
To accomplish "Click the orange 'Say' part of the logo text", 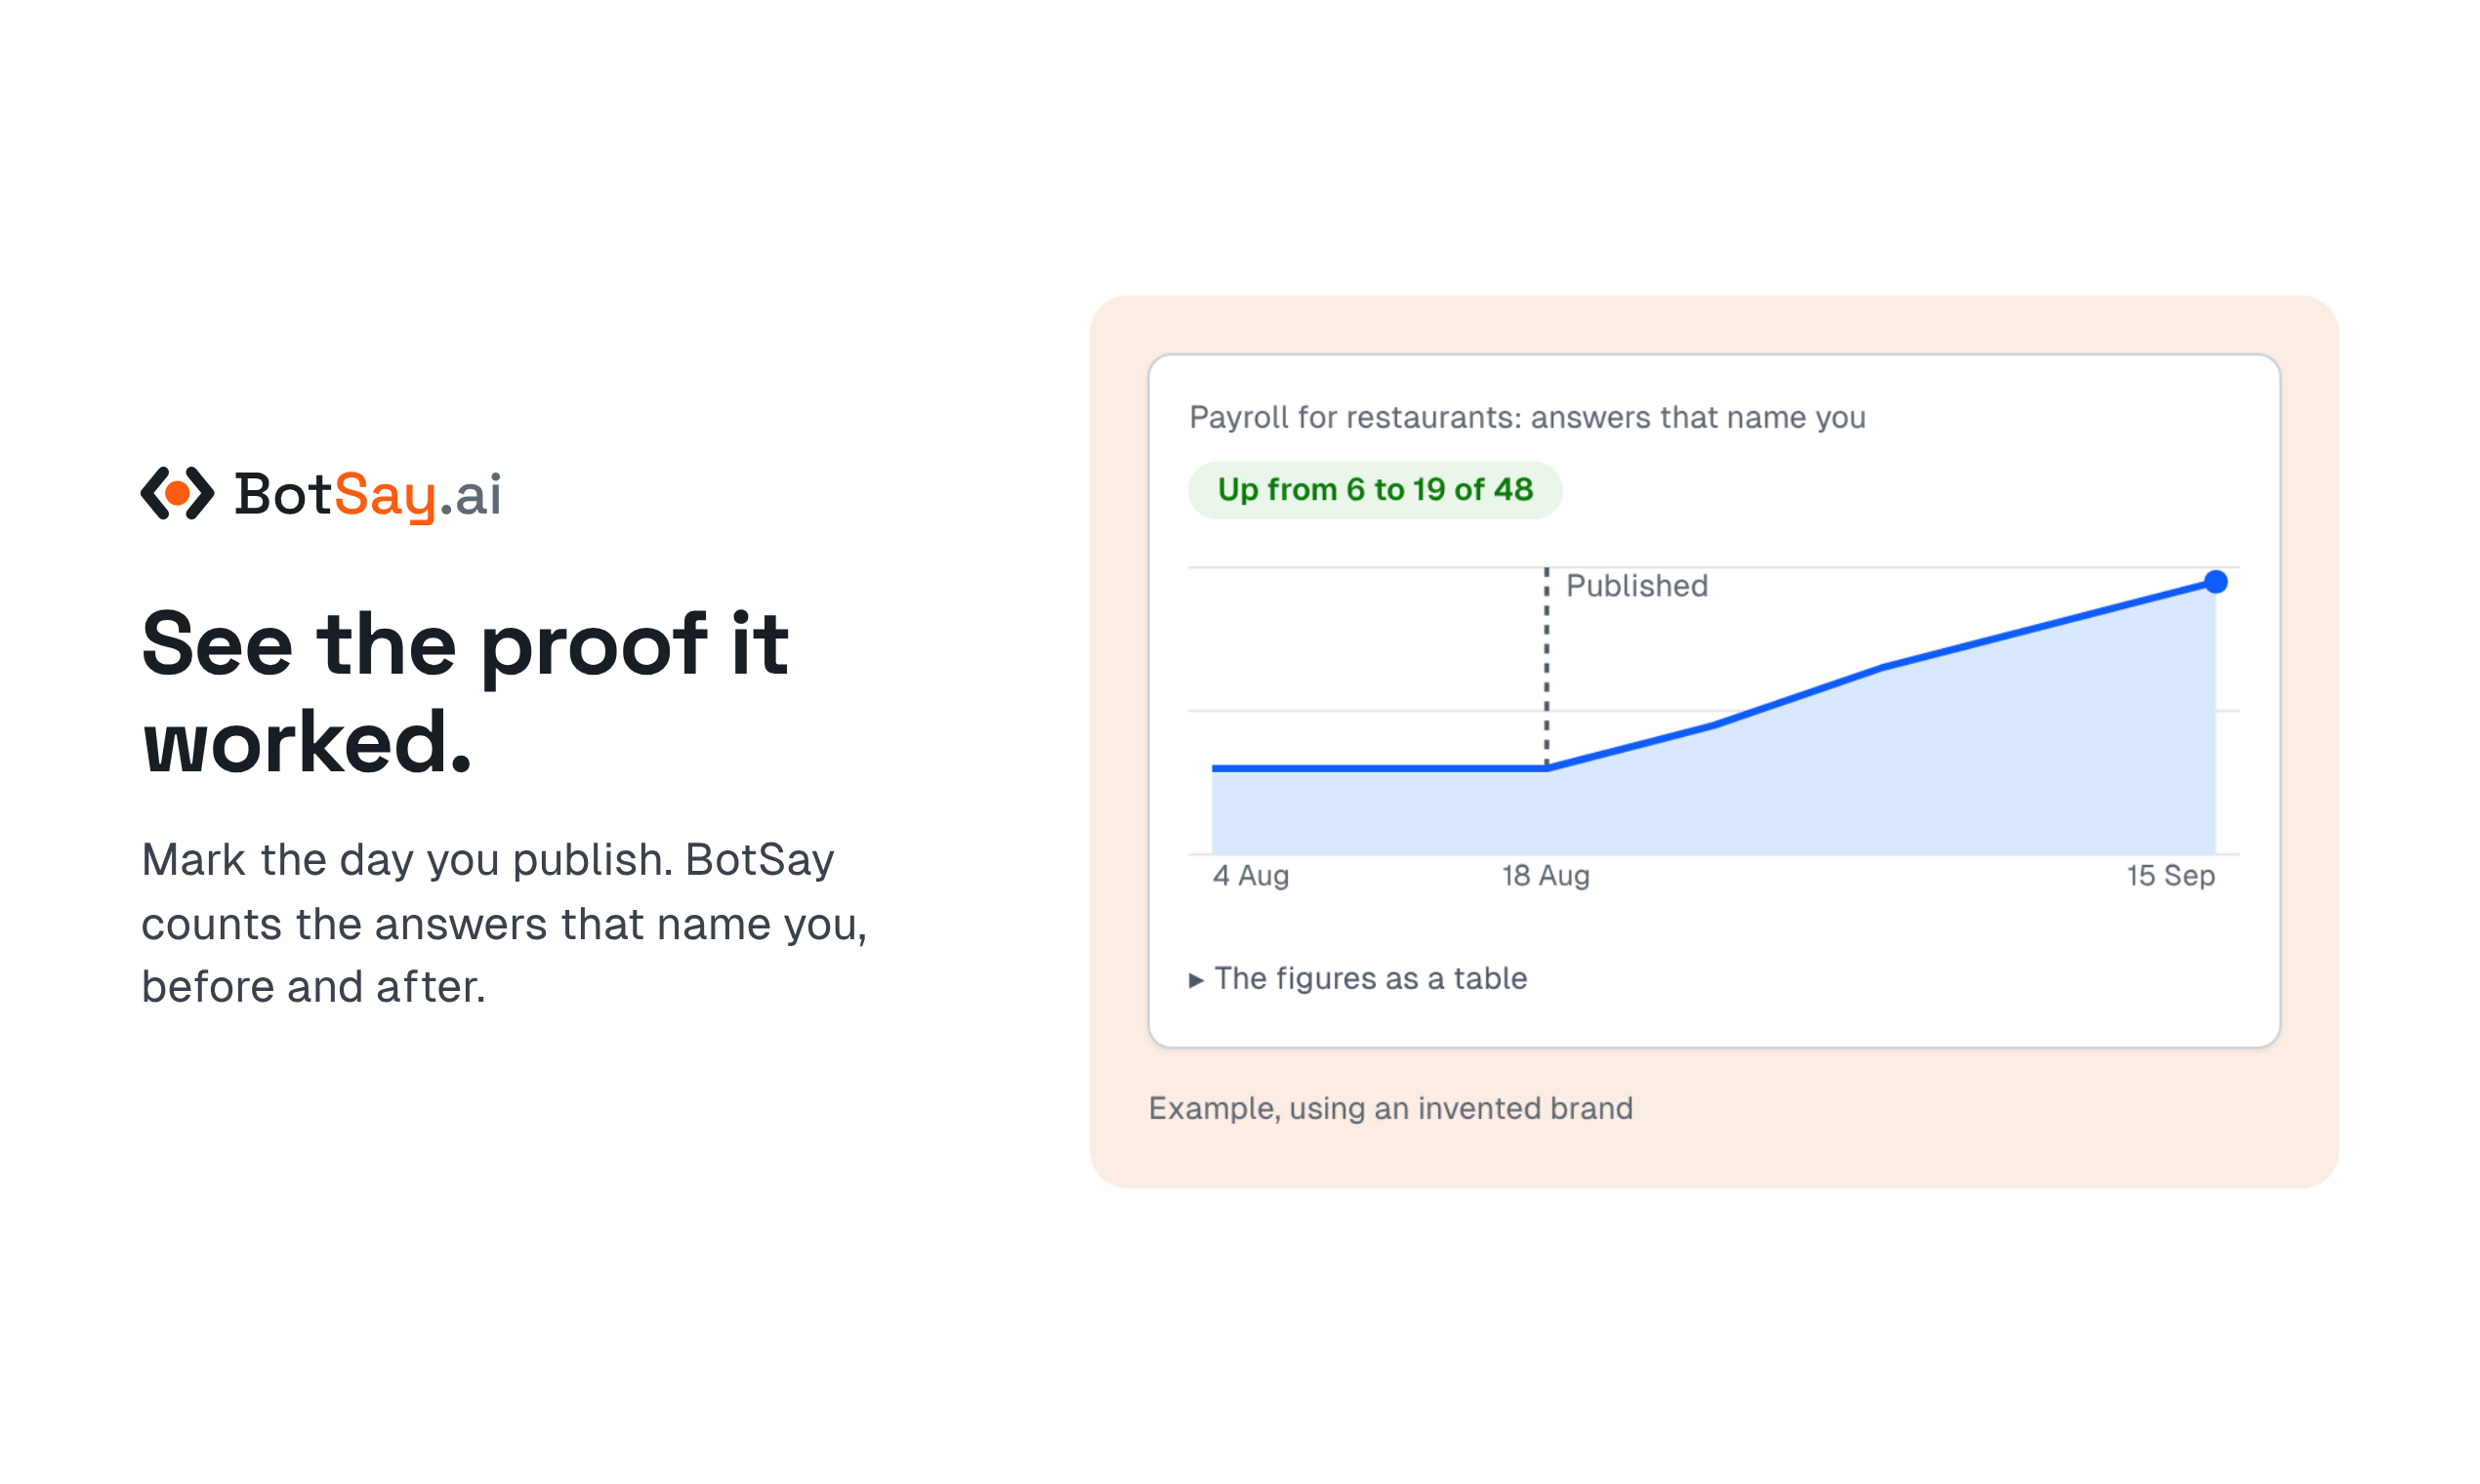I will coord(385,497).
